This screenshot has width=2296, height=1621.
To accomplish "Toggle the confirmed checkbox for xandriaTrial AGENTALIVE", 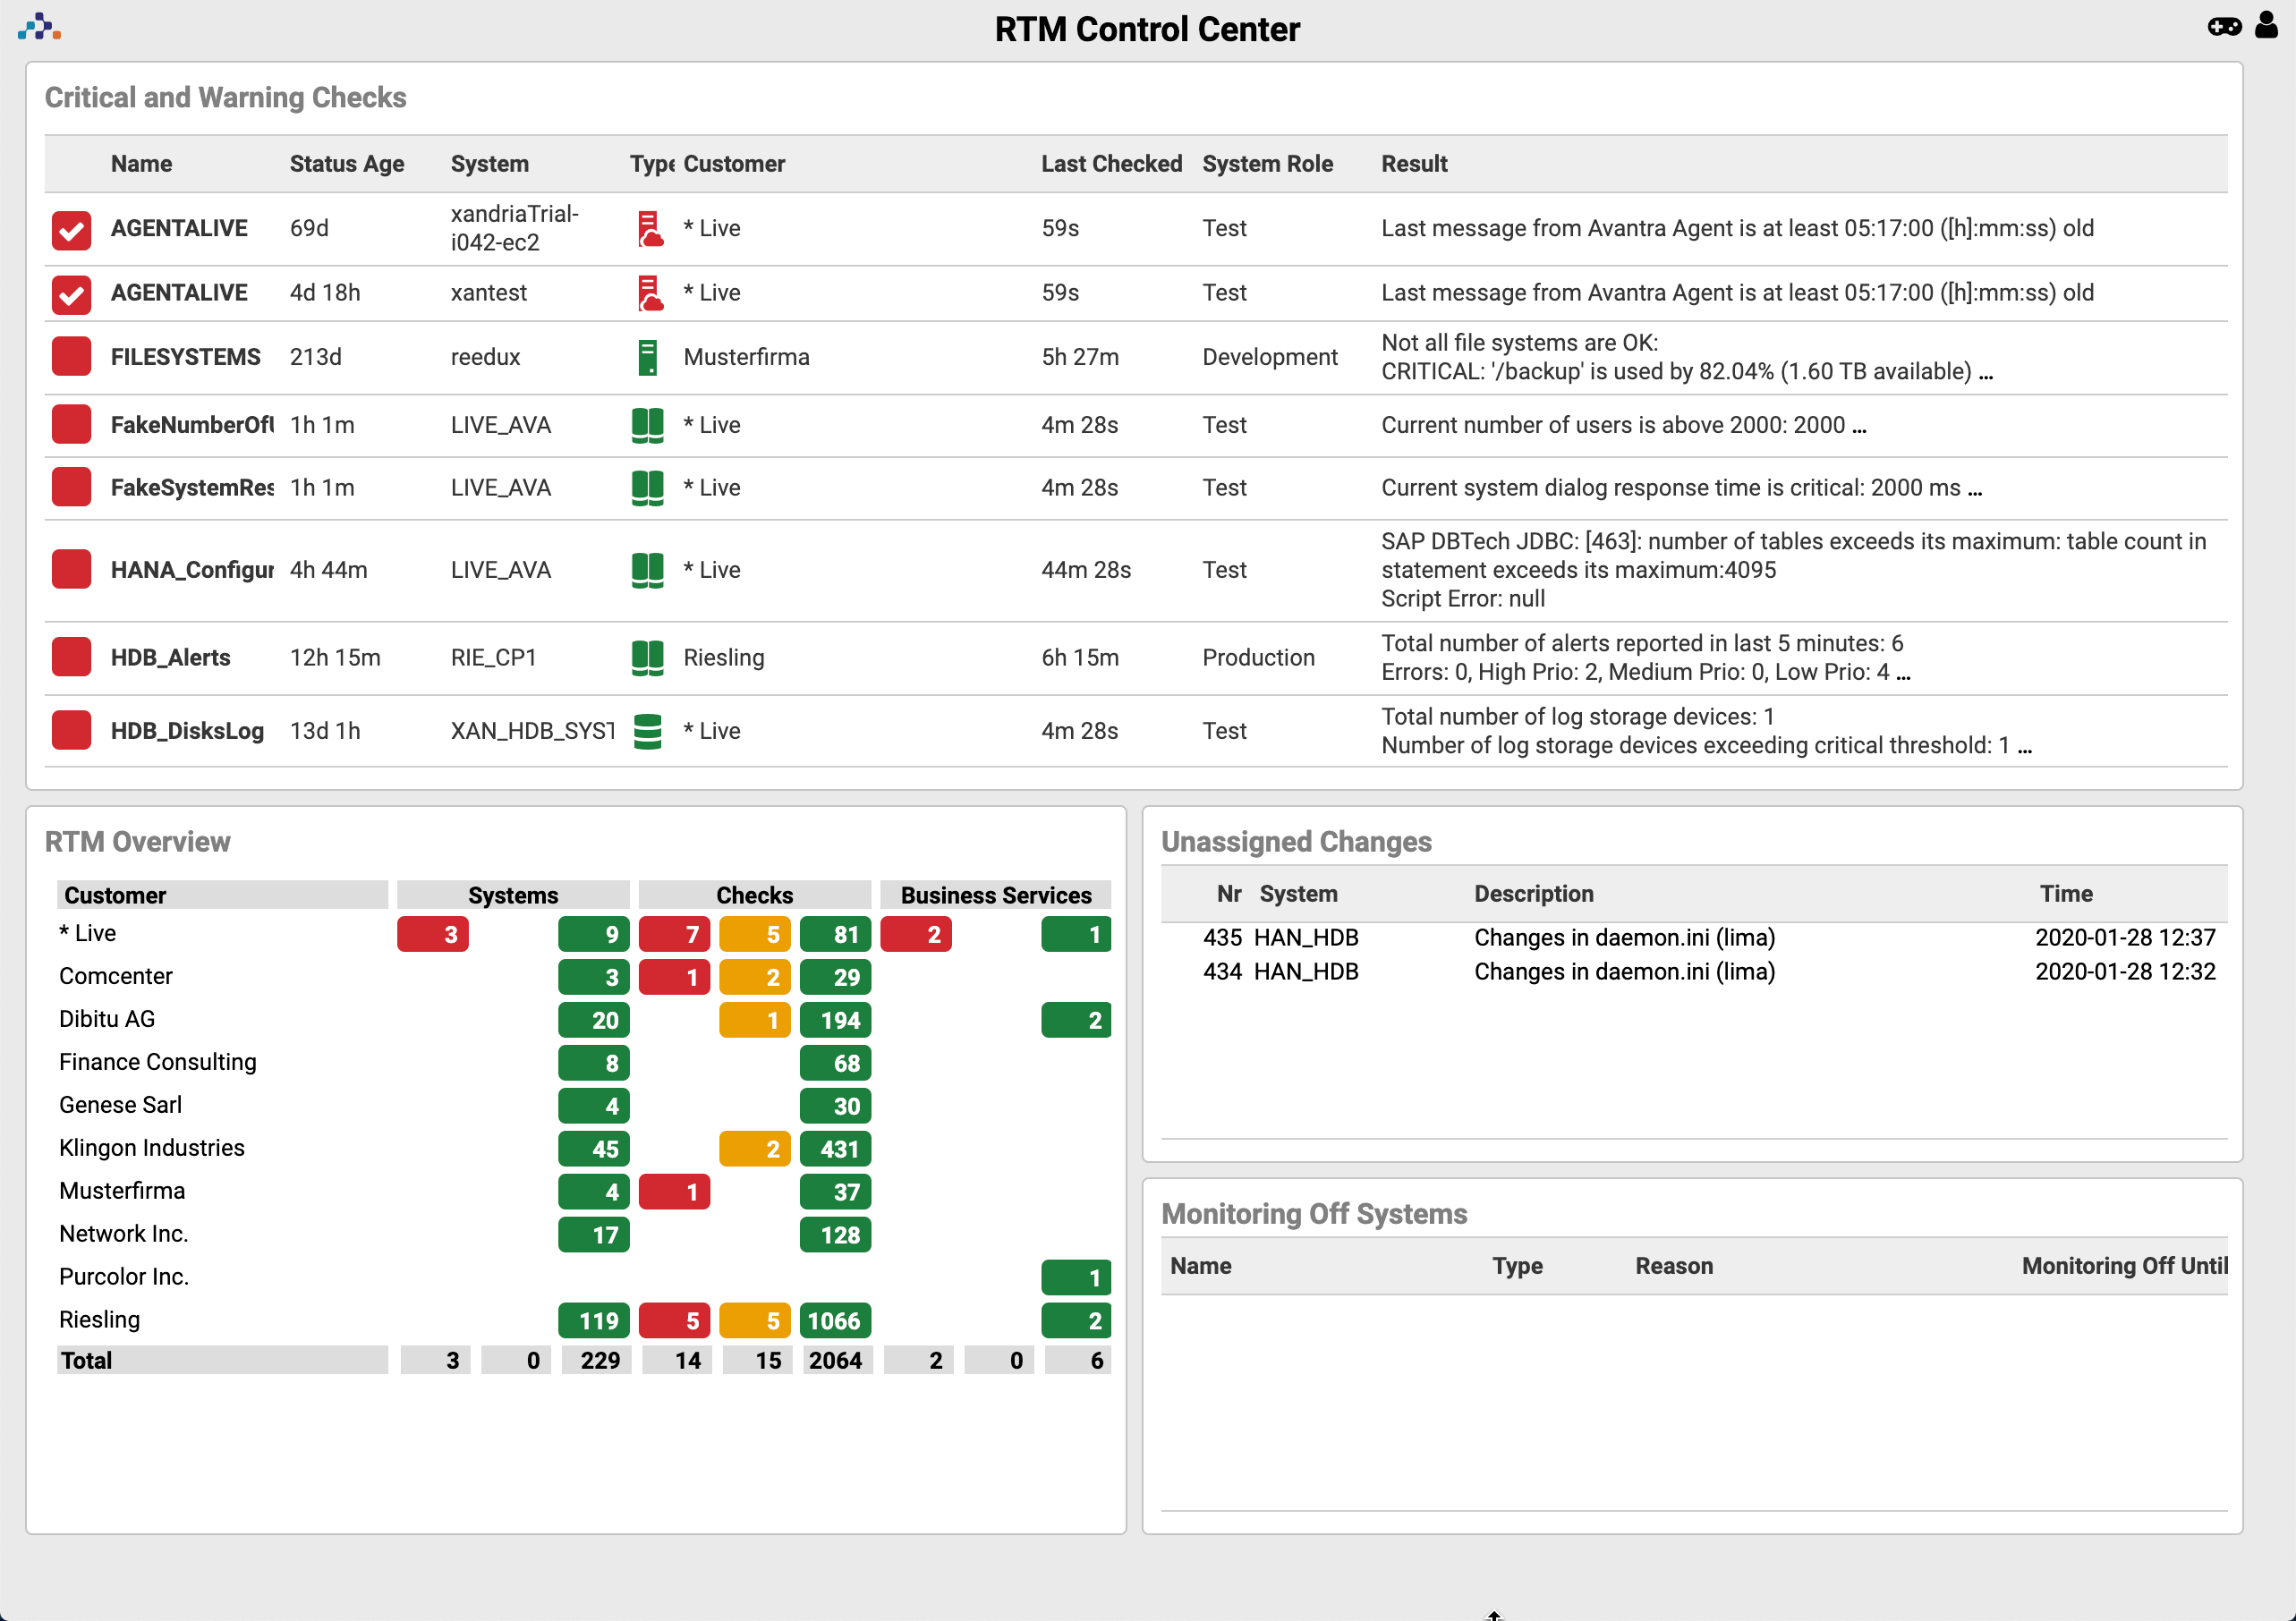I will point(72,230).
